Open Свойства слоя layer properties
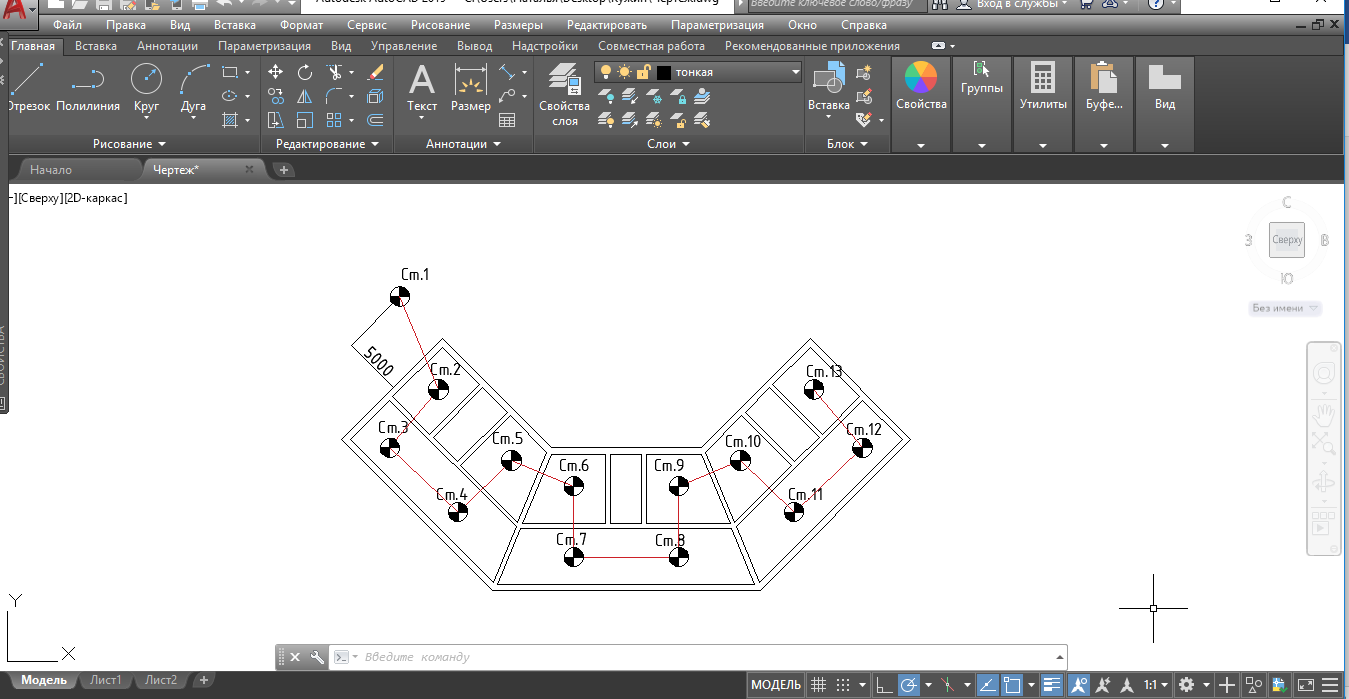This screenshot has width=1349, height=699. [x=565, y=95]
